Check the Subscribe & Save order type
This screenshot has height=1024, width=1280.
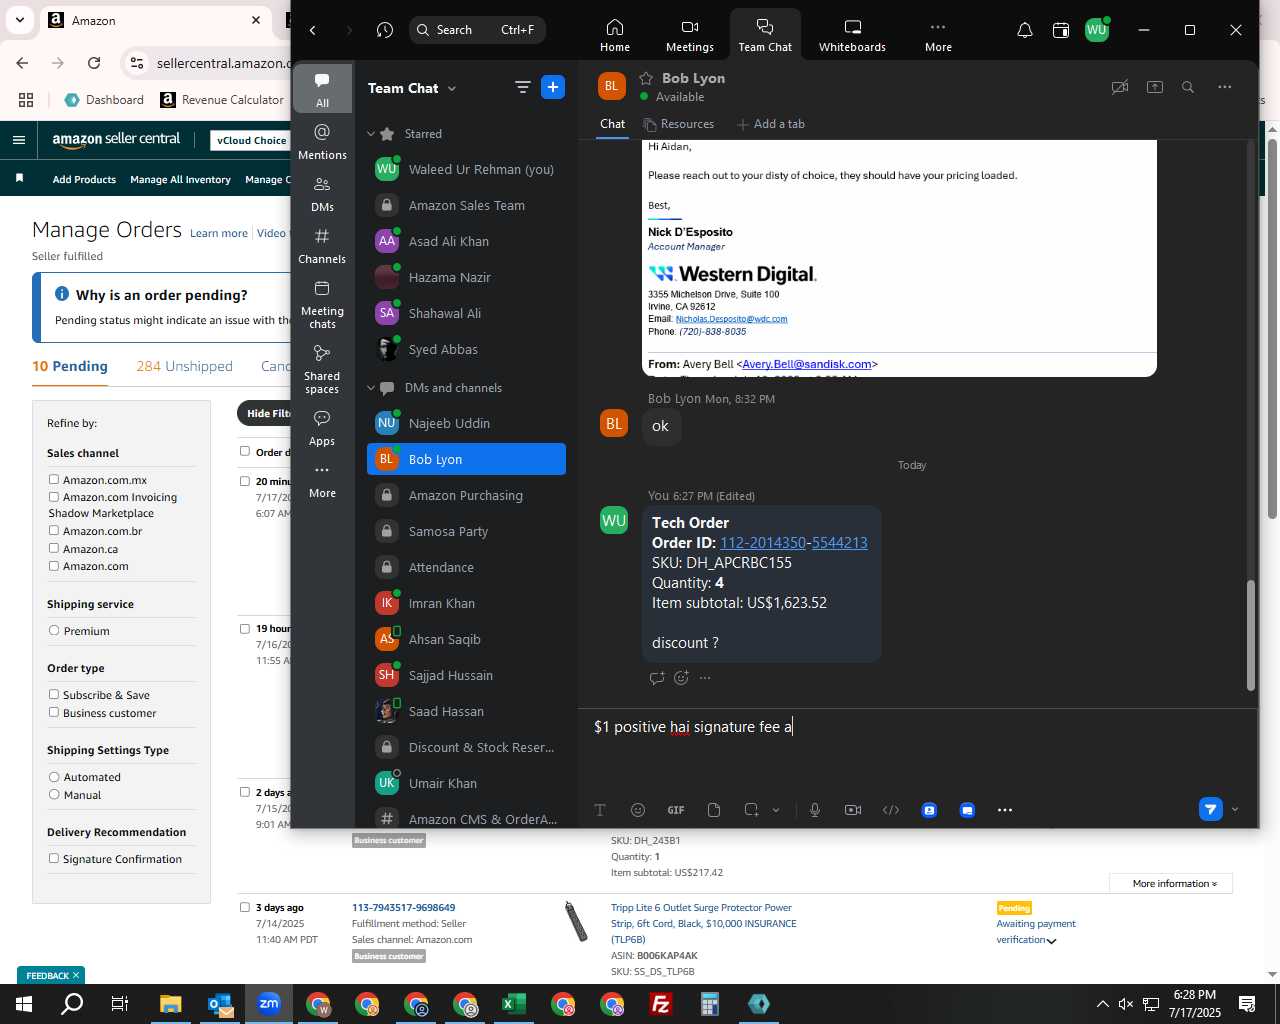pyautogui.click(x=54, y=695)
